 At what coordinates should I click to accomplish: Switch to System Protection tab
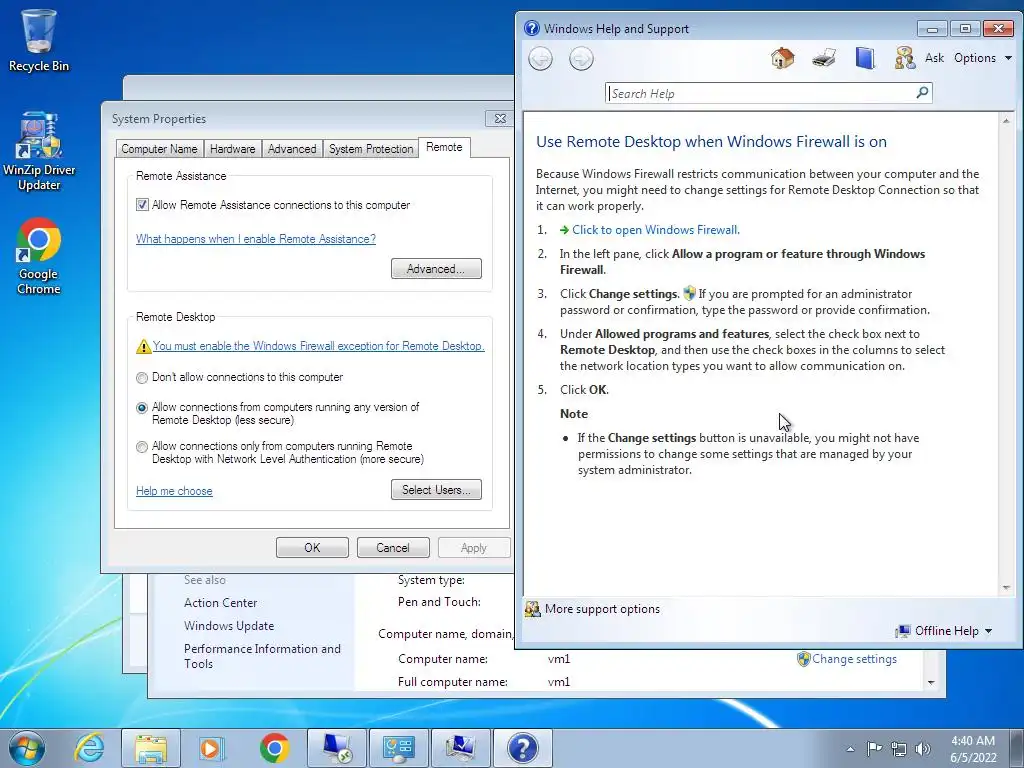[371, 149]
